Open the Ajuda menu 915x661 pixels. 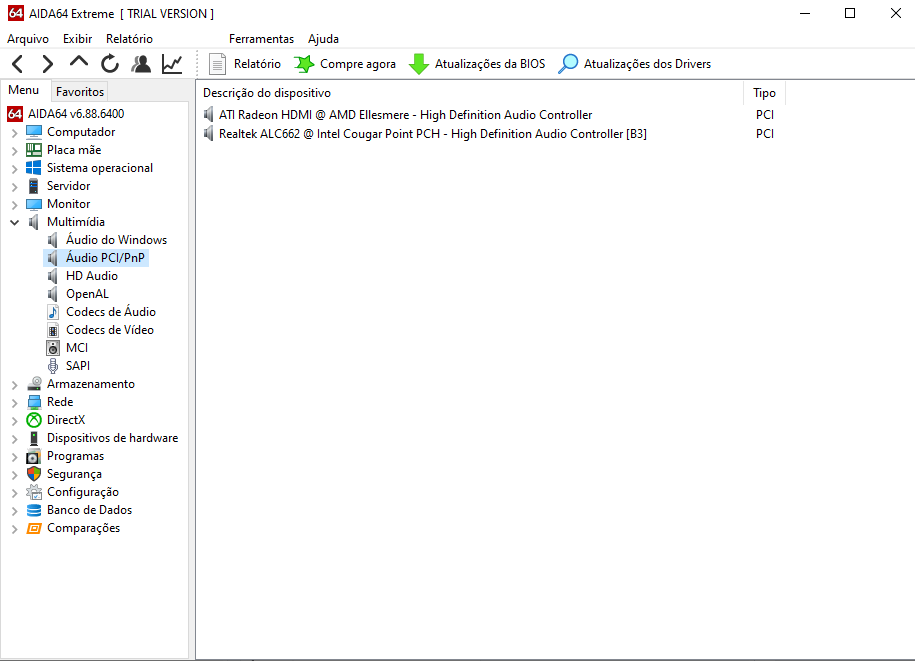pos(323,39)
